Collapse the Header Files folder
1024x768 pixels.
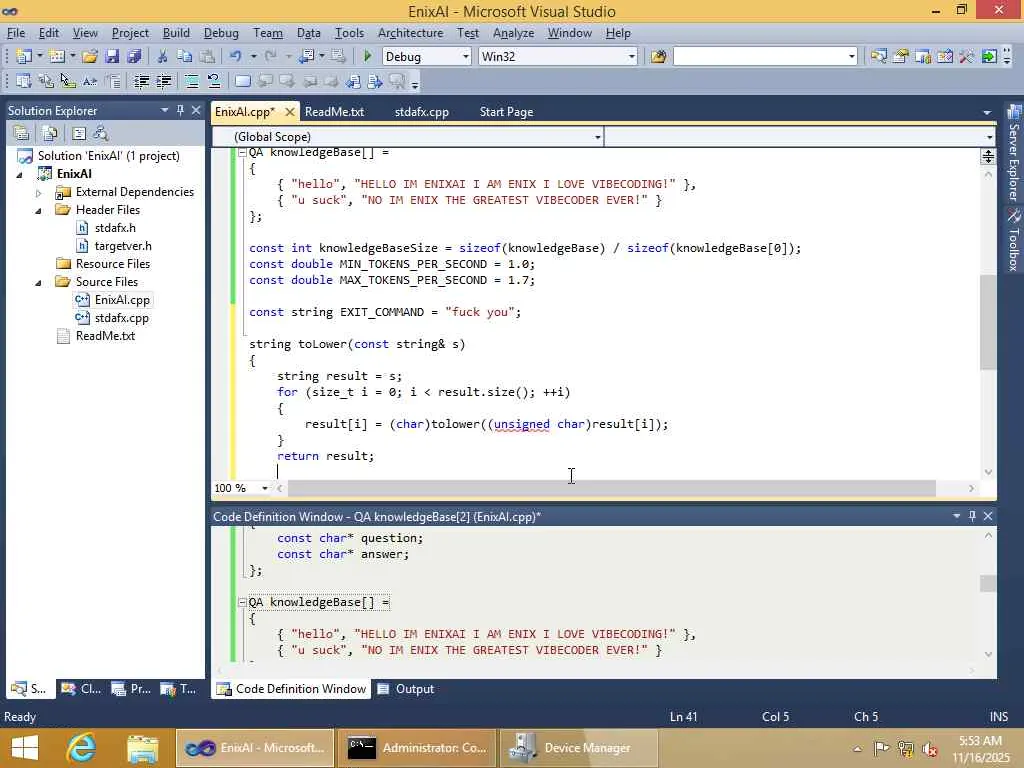(39, 210)
